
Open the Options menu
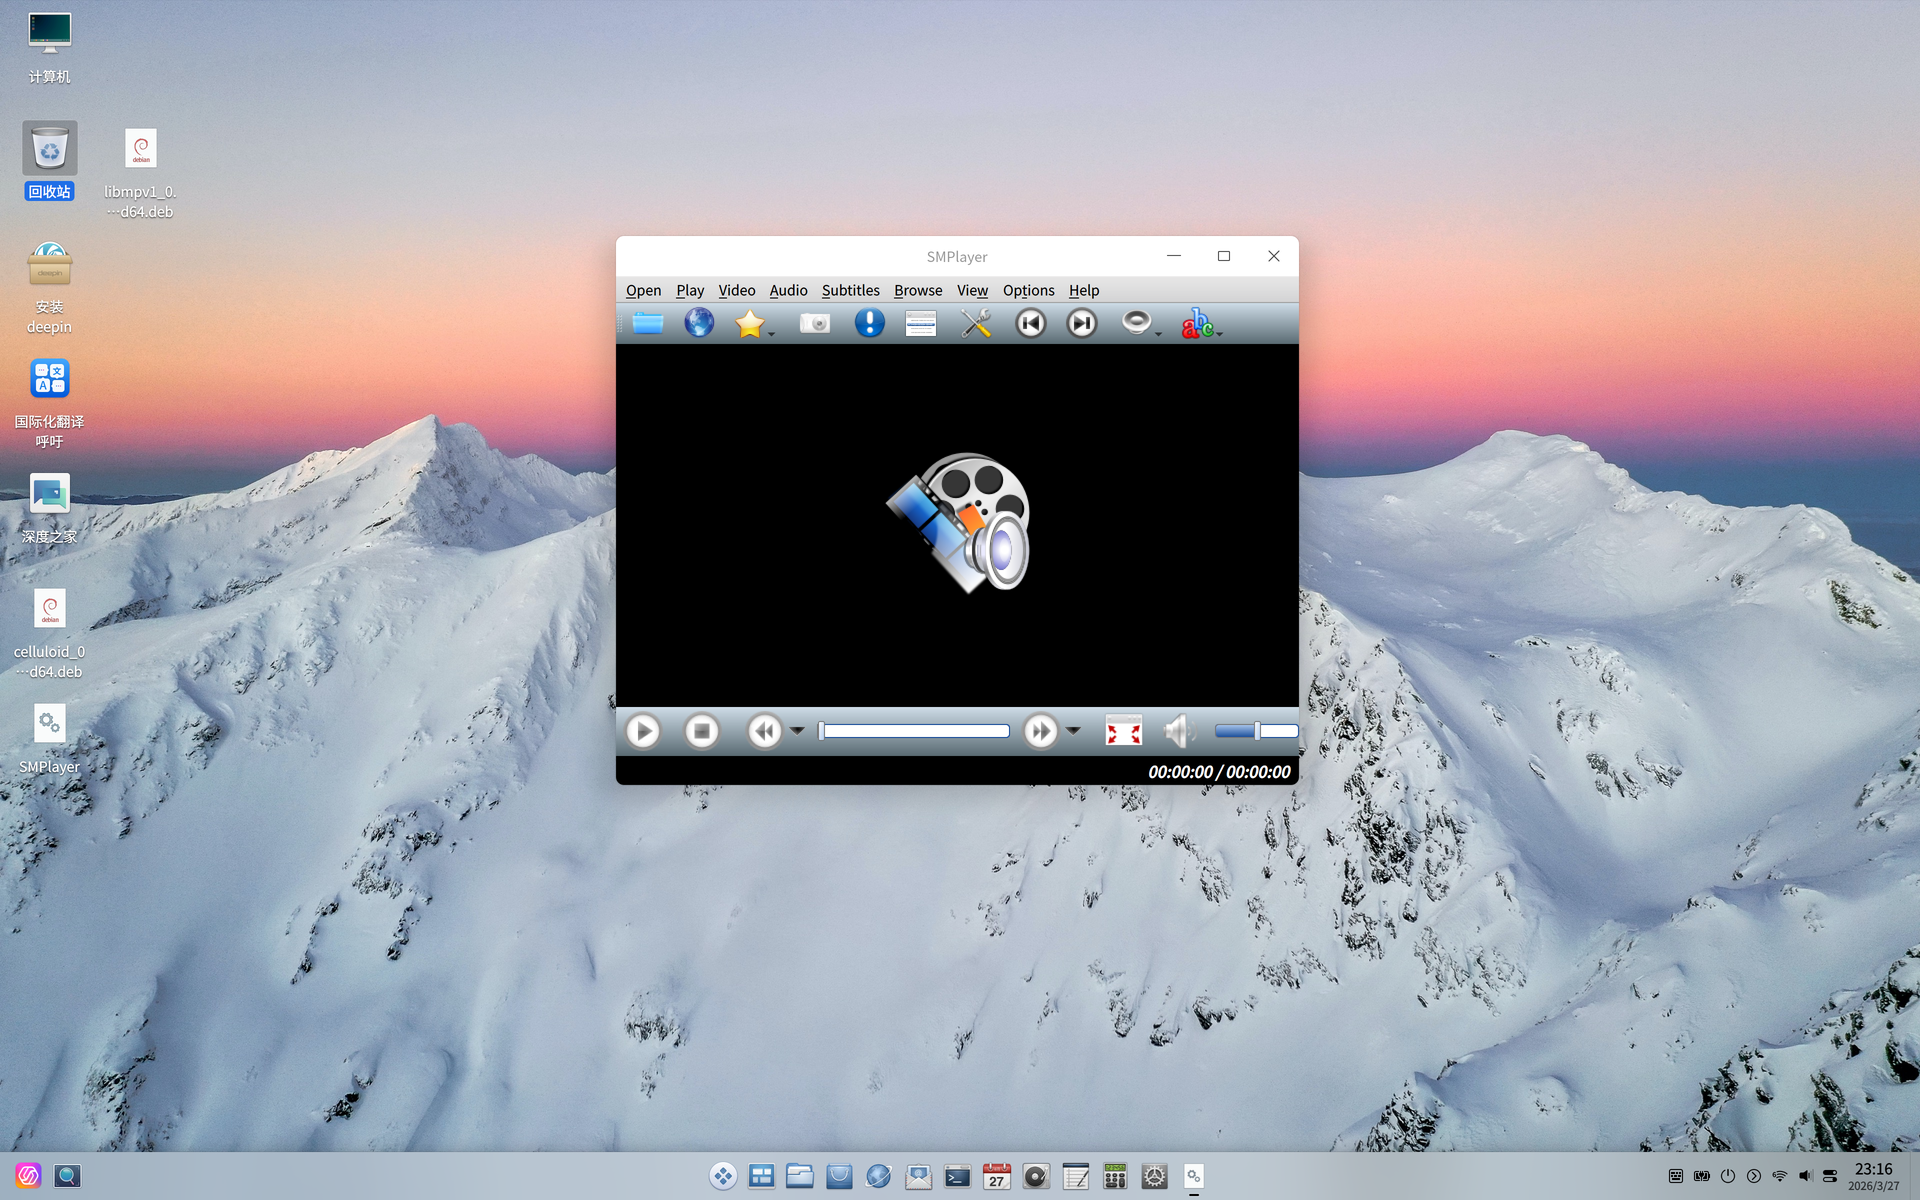(1028, 290)
